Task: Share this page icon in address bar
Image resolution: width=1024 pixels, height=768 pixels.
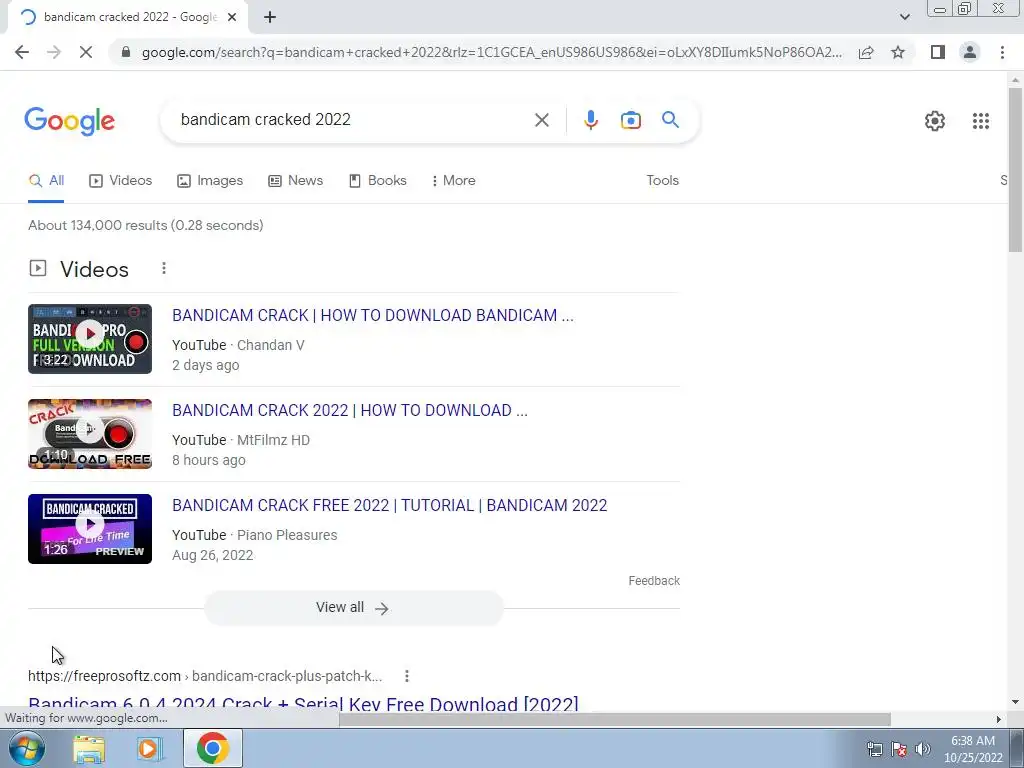Action: pos(866,52)
